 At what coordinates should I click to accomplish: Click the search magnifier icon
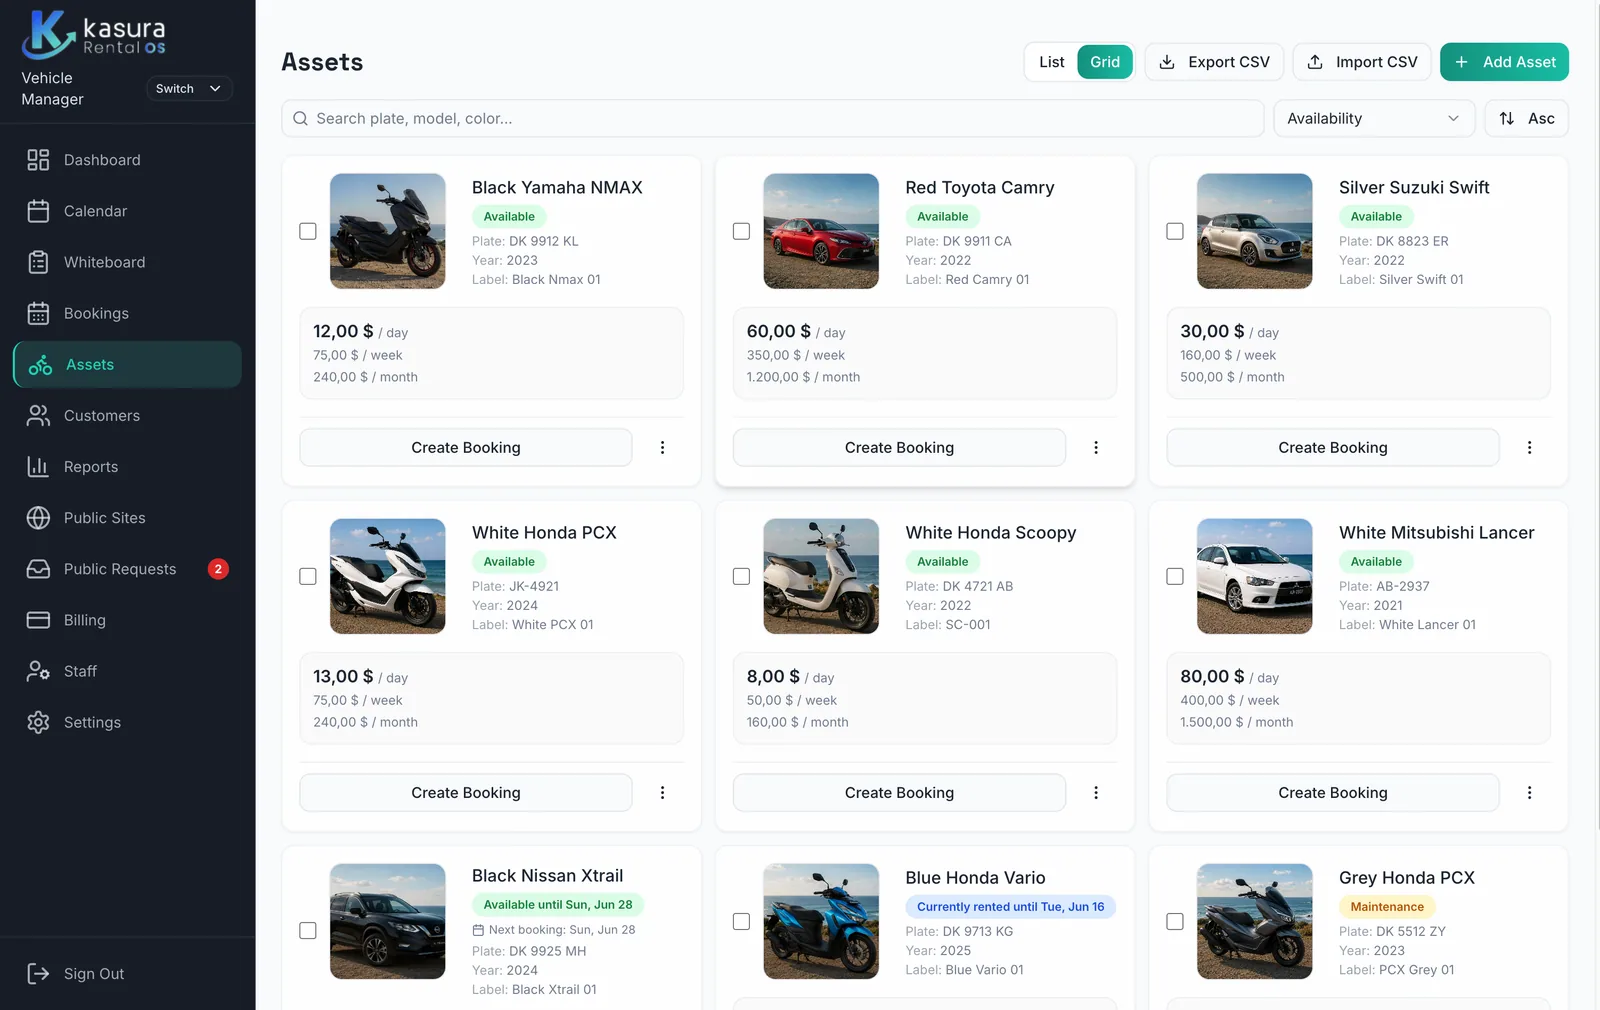300,118
